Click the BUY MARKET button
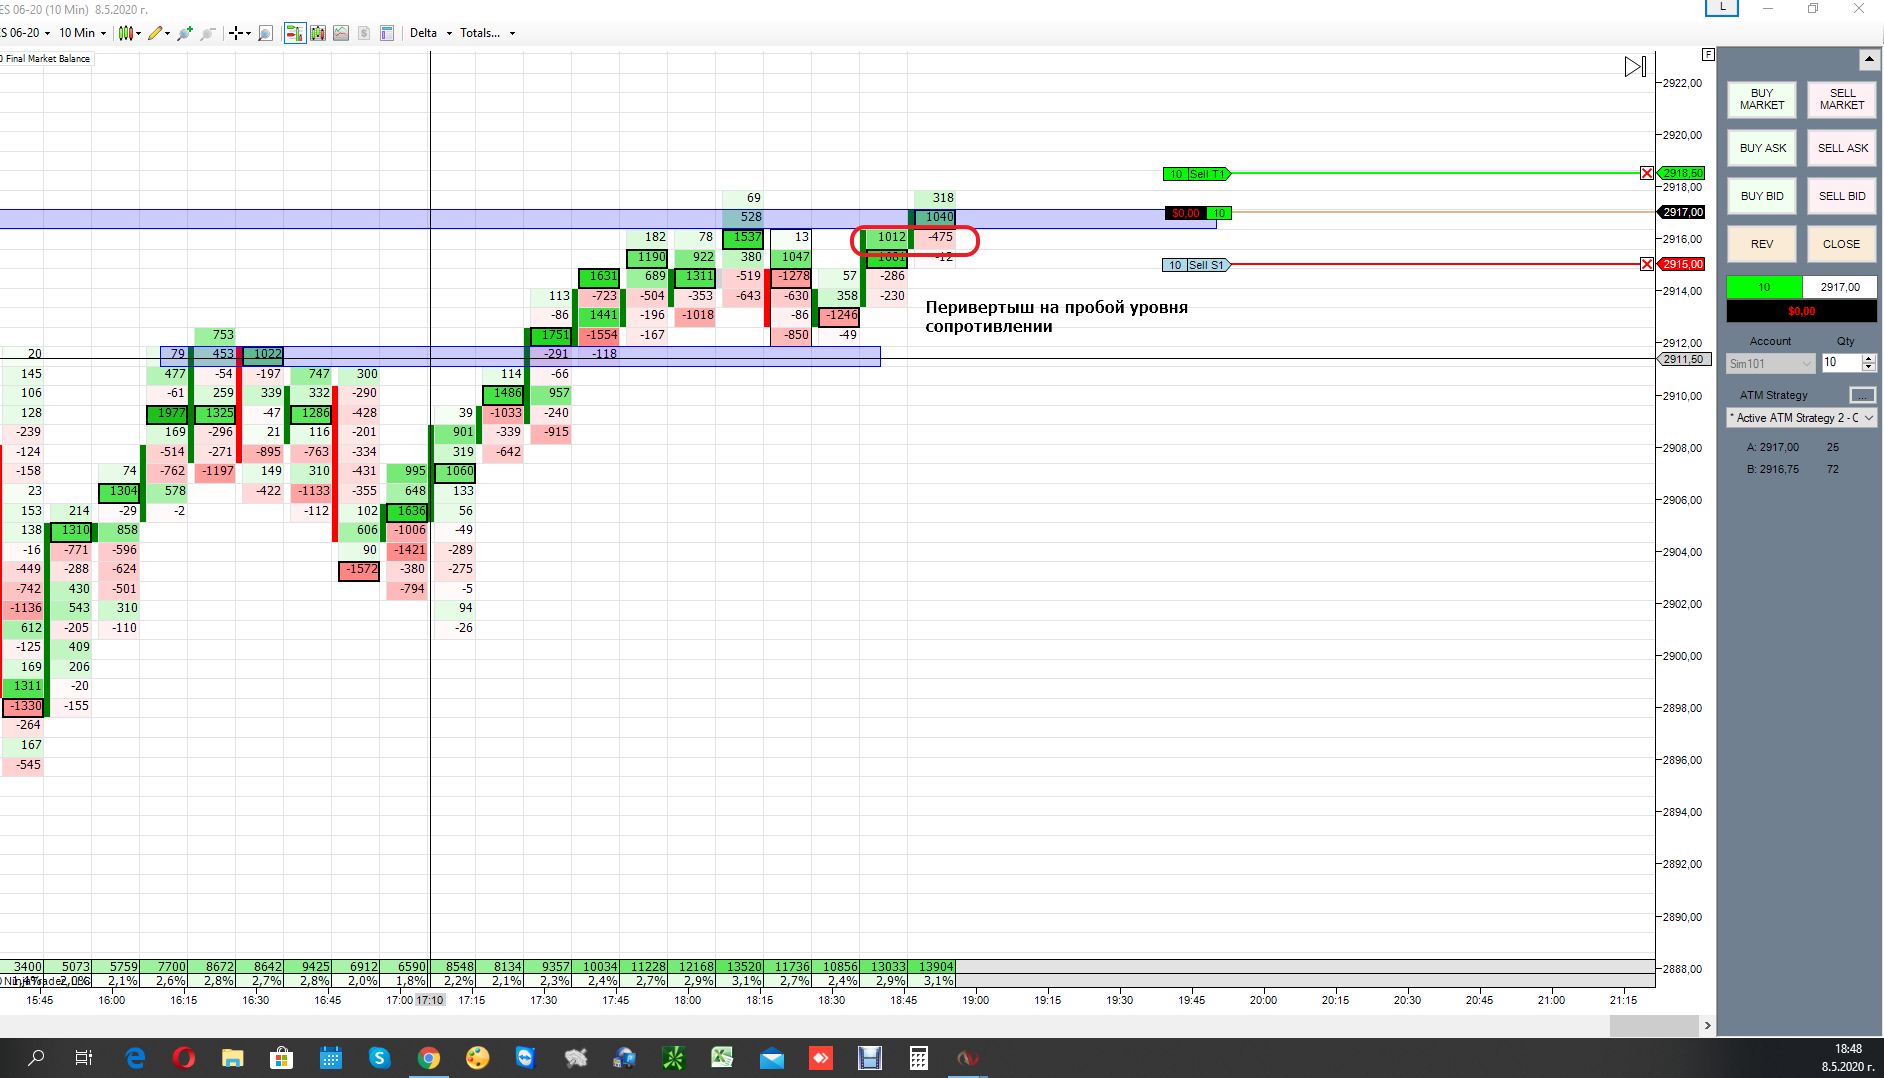 tap(1762, 99)
